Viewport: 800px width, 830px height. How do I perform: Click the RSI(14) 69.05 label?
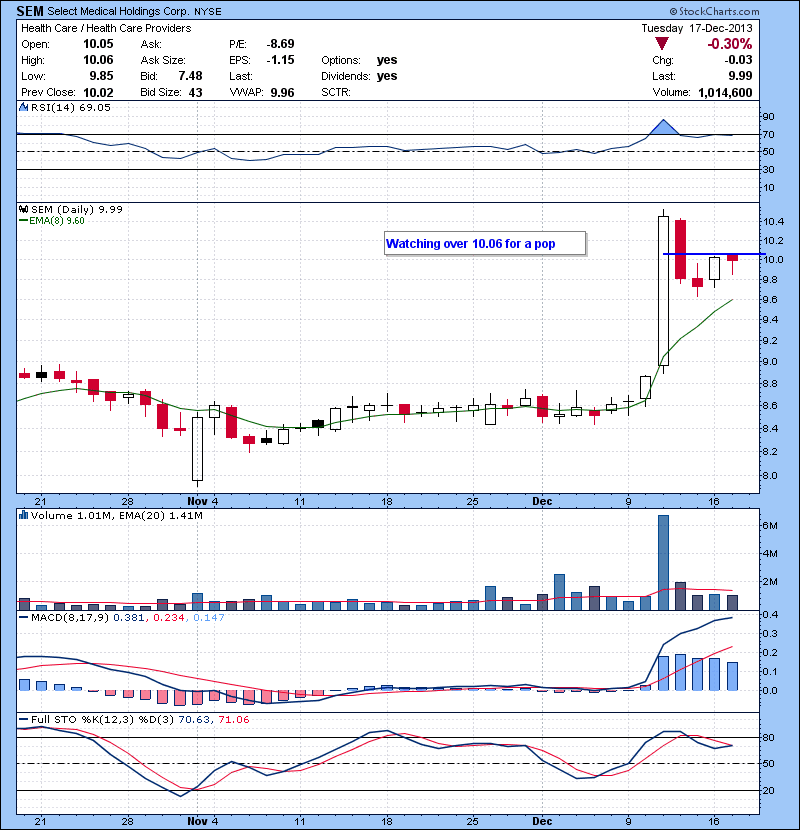(71, 107)
